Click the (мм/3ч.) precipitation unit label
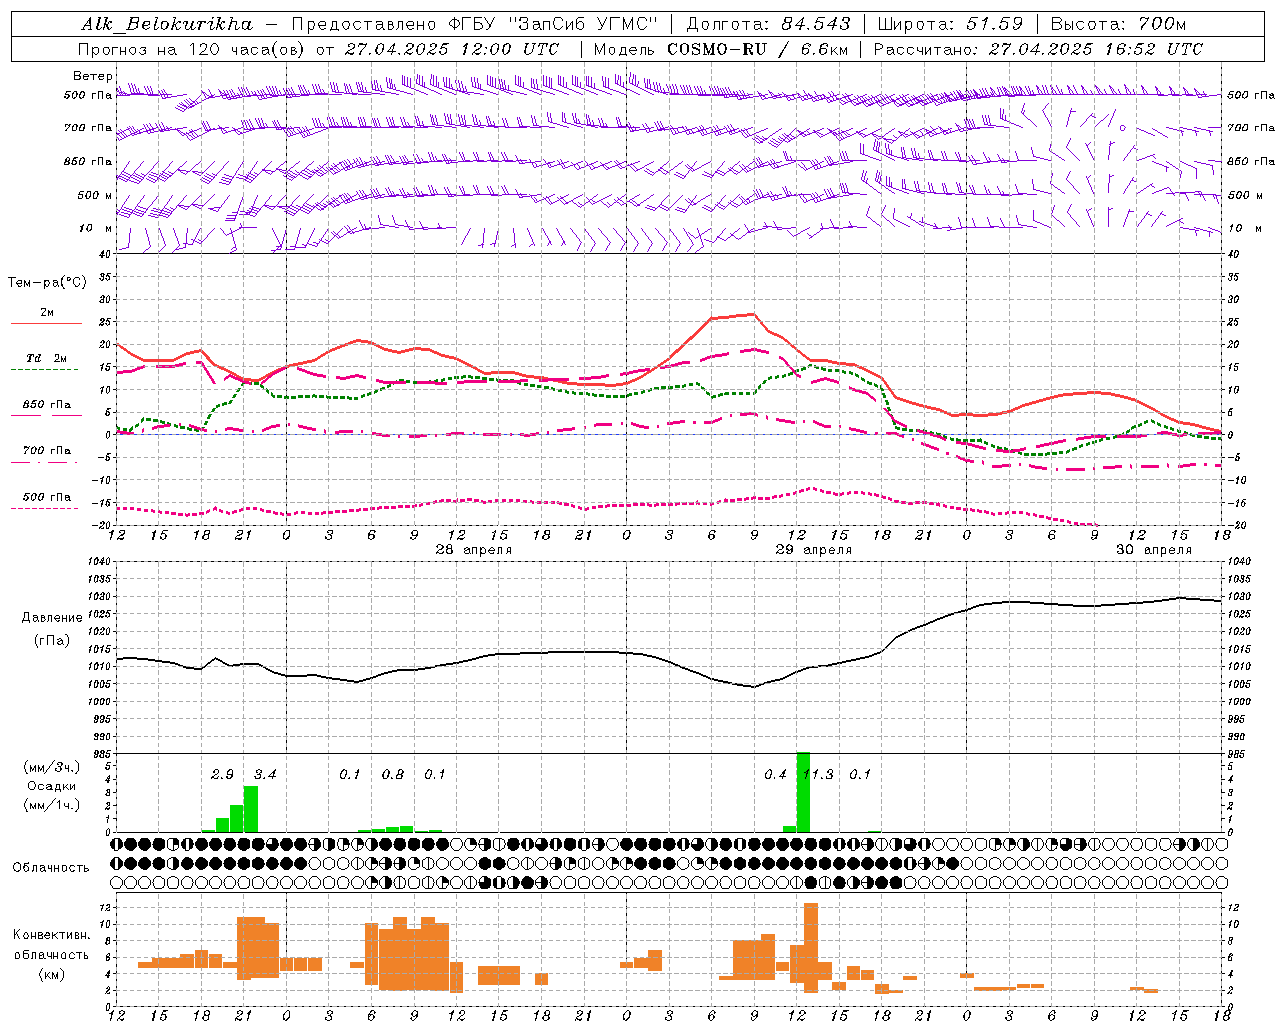 click(52, 767)
